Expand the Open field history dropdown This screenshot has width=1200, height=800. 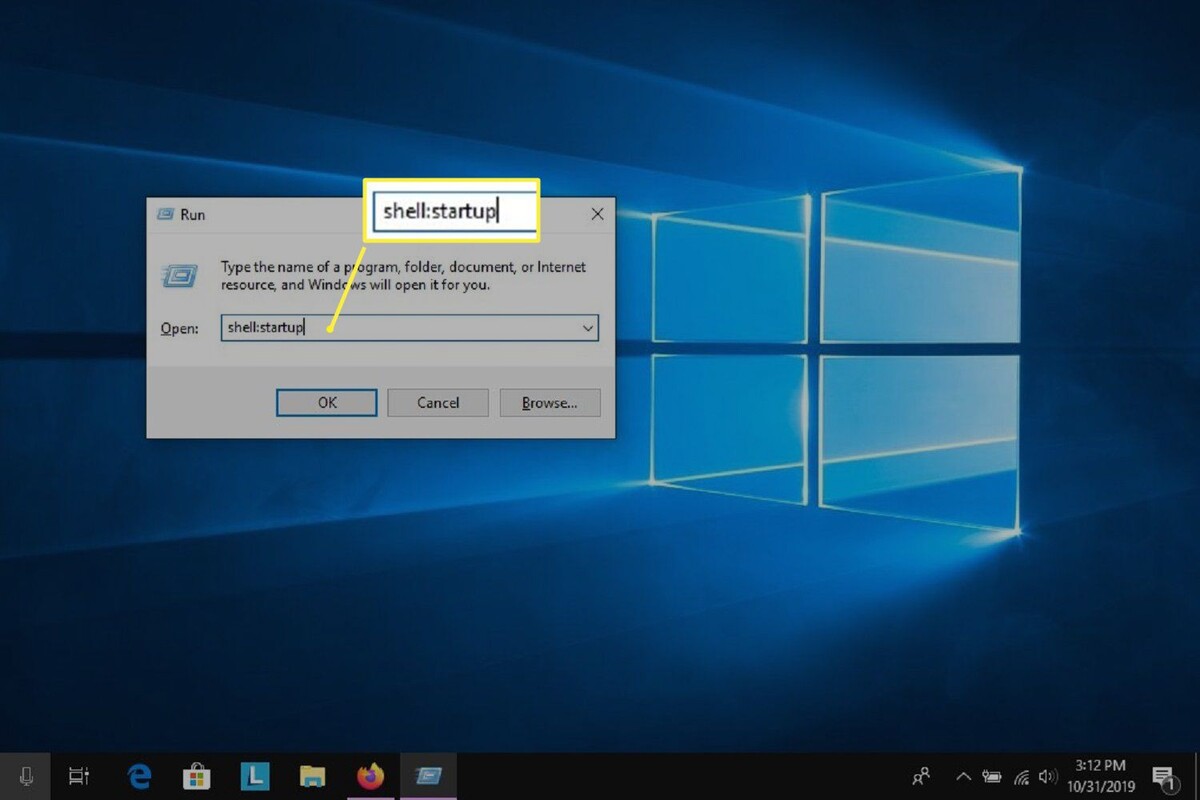click(588, 328)
